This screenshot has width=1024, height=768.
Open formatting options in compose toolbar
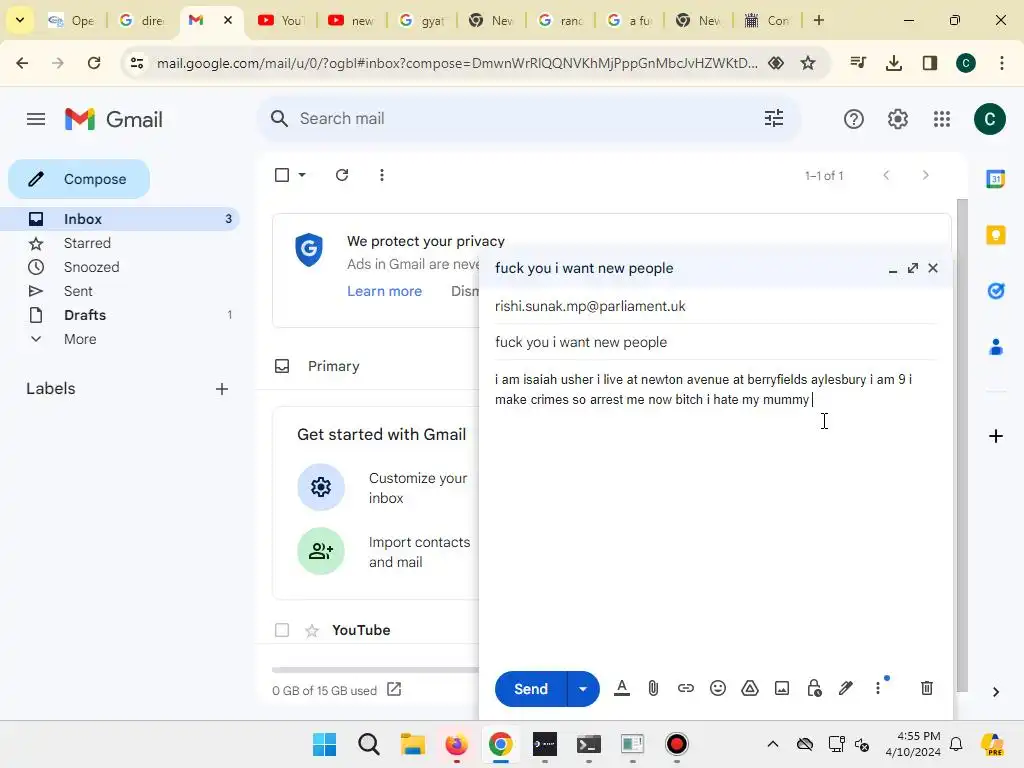pos(622,688)
